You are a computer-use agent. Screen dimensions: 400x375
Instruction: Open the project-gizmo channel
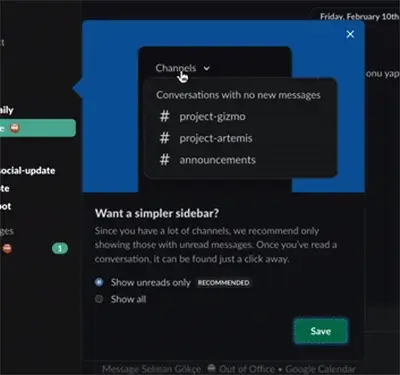point(212,117)
